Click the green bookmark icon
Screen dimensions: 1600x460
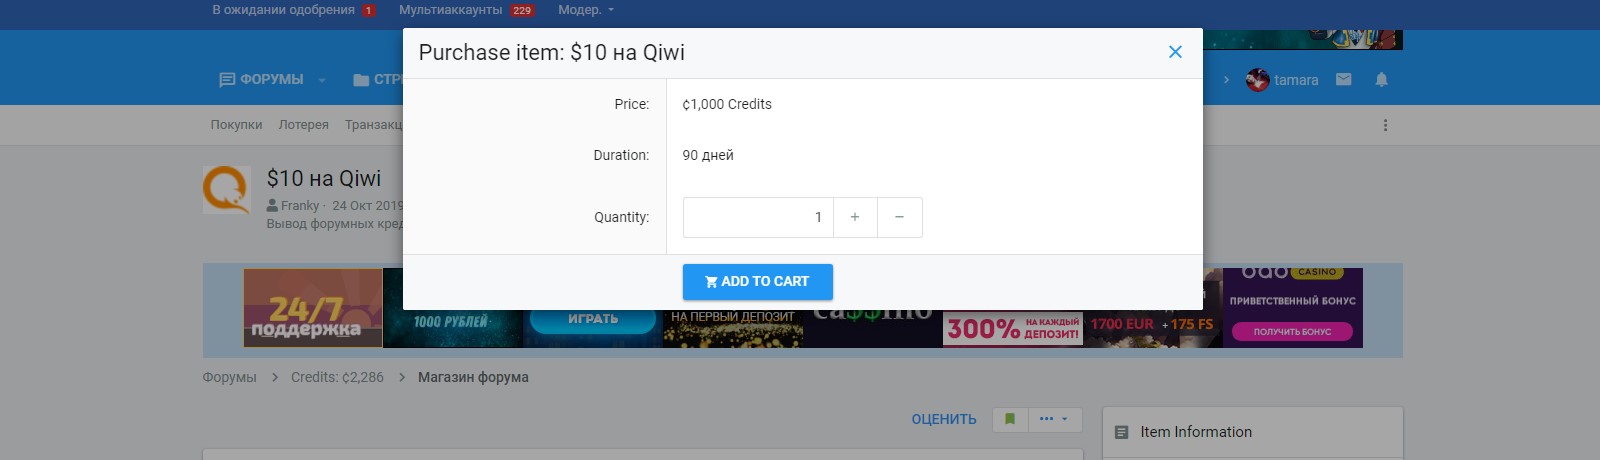click(1010, 419)
